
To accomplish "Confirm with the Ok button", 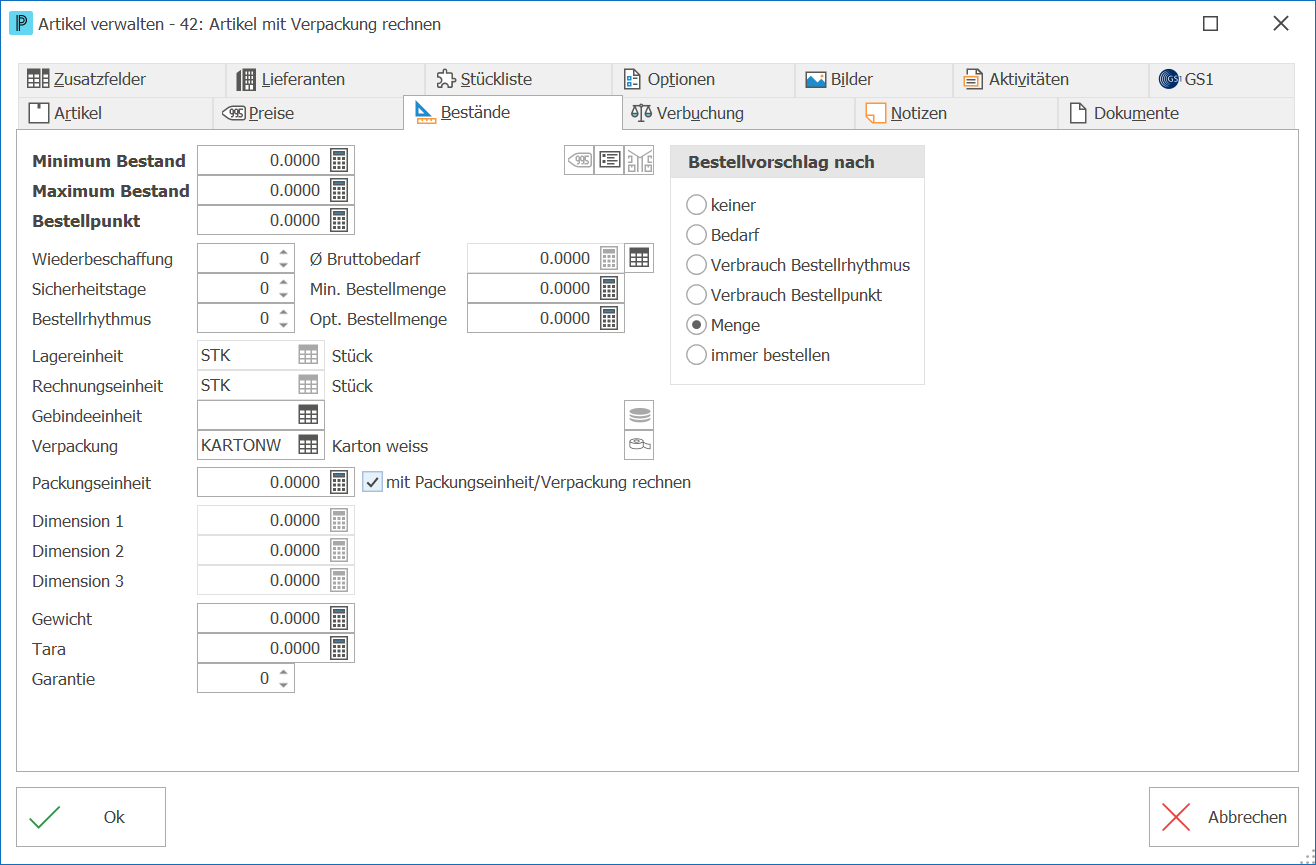I will point(91,817).
